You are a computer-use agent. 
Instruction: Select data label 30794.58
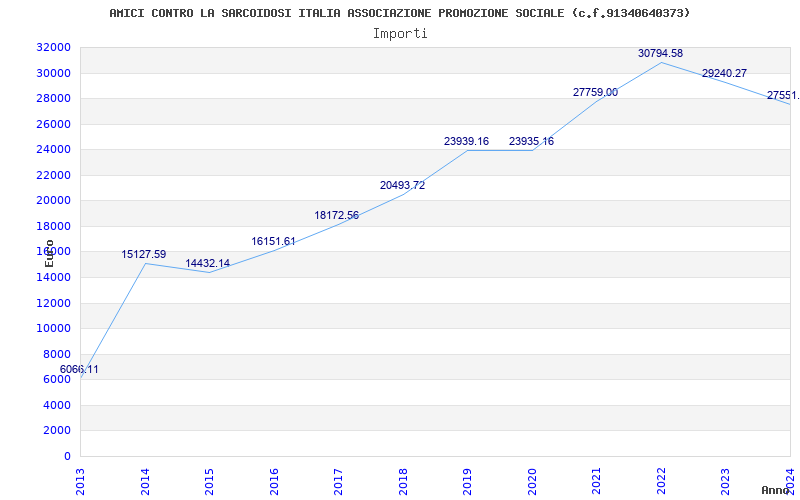660,53
